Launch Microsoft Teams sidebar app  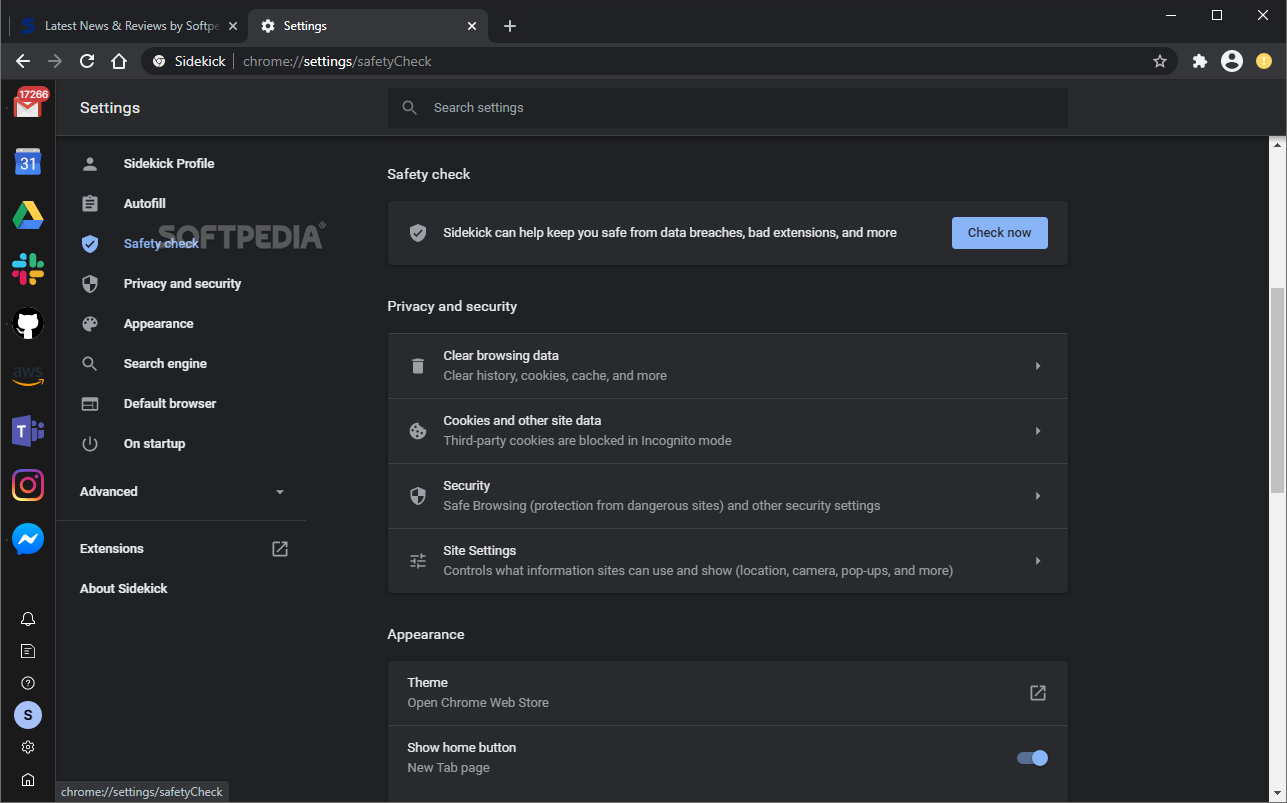pos(28,431)
